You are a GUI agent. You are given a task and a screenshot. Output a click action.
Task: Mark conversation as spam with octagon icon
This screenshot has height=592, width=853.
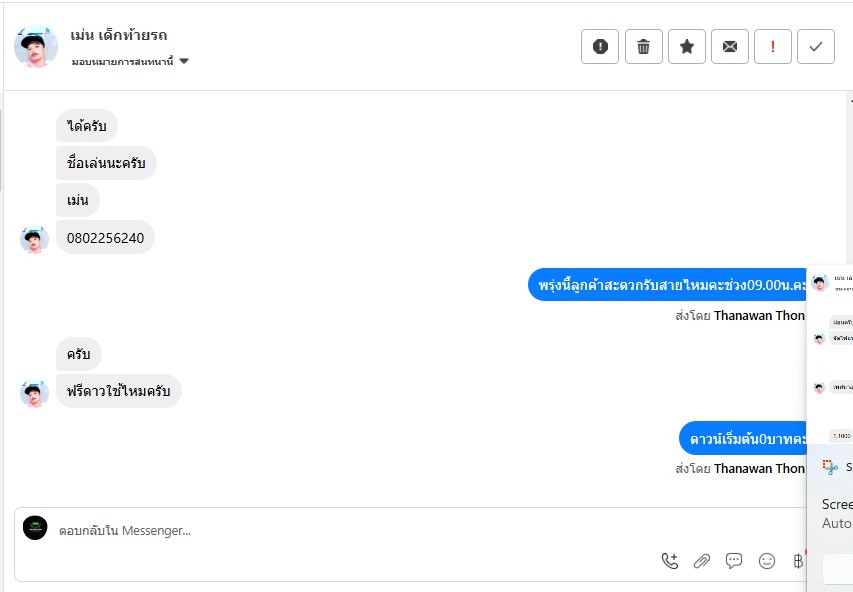click(x=600, y=47)
